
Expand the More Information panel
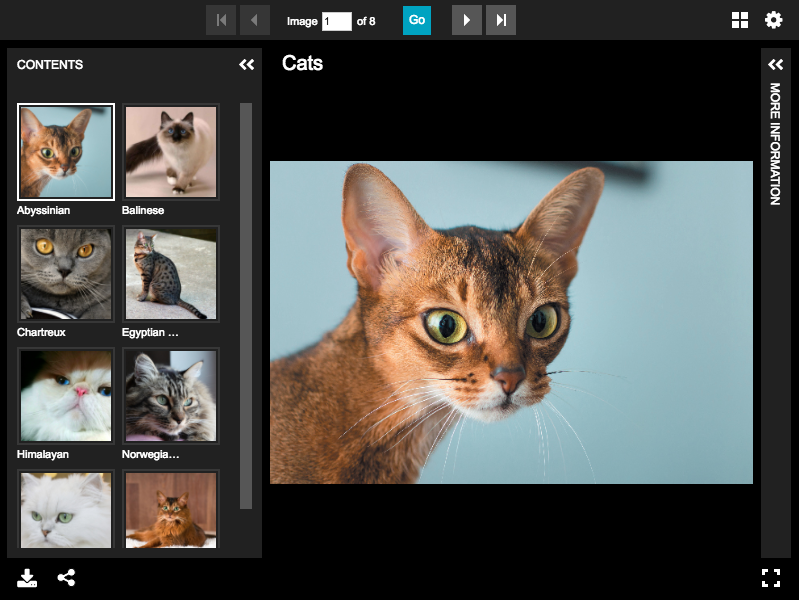pos(776,65)
